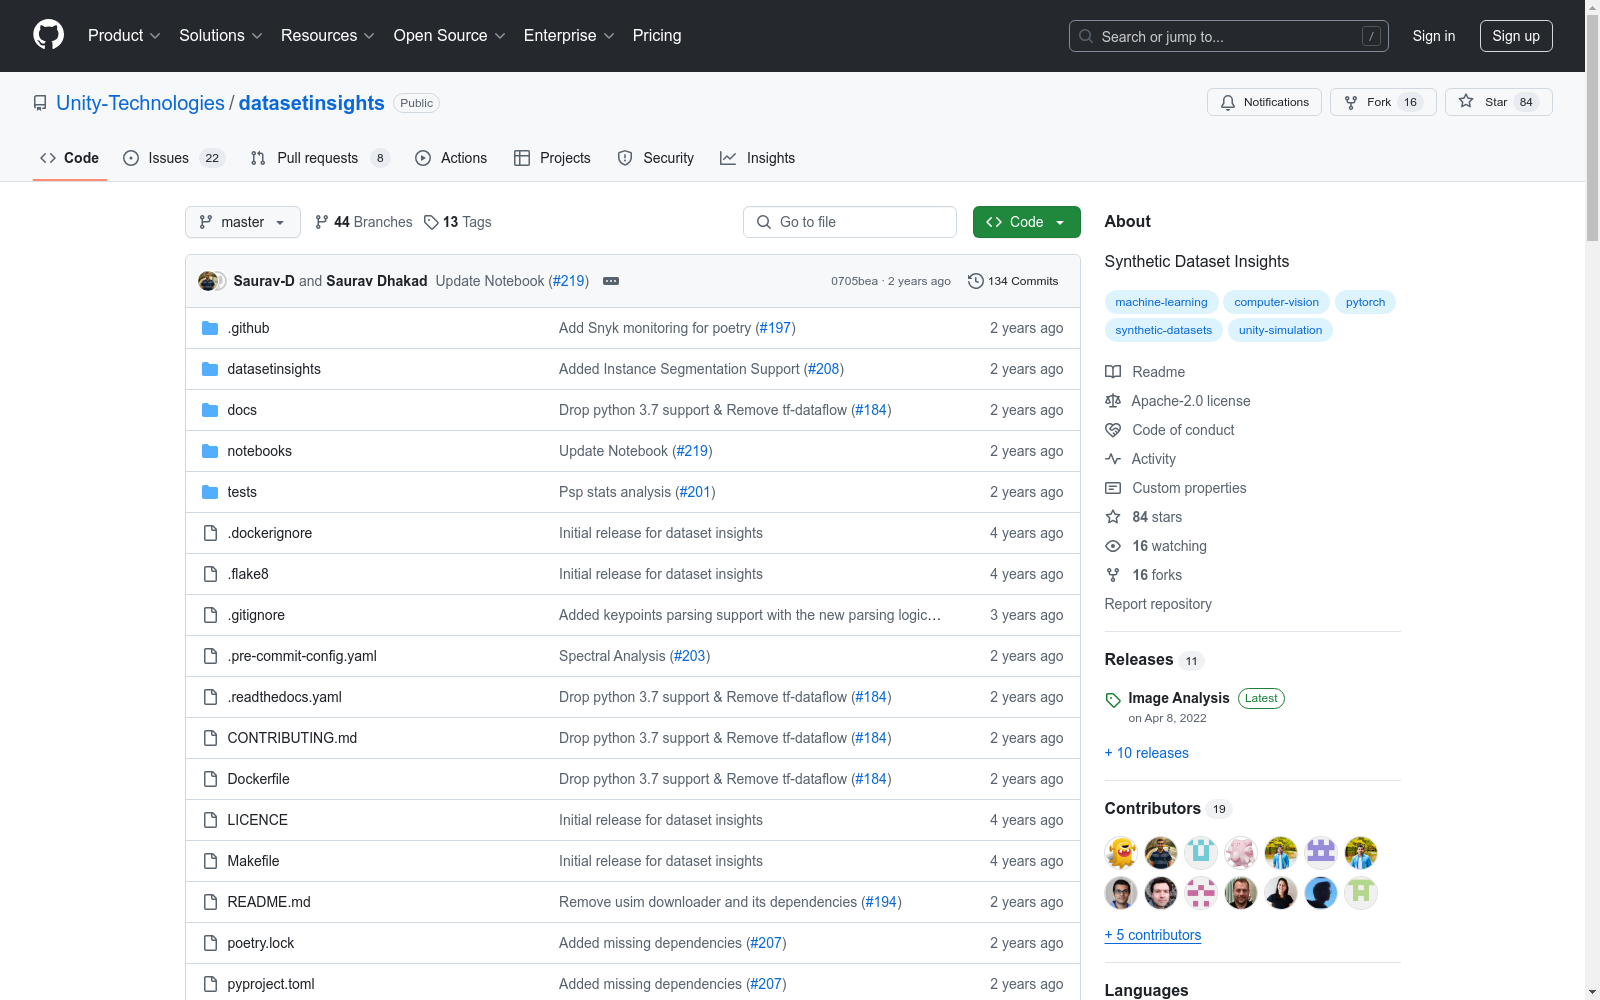Click the tests folder icon
Viewport: 1600px width, 1000px height.
[x=210, y=492]
